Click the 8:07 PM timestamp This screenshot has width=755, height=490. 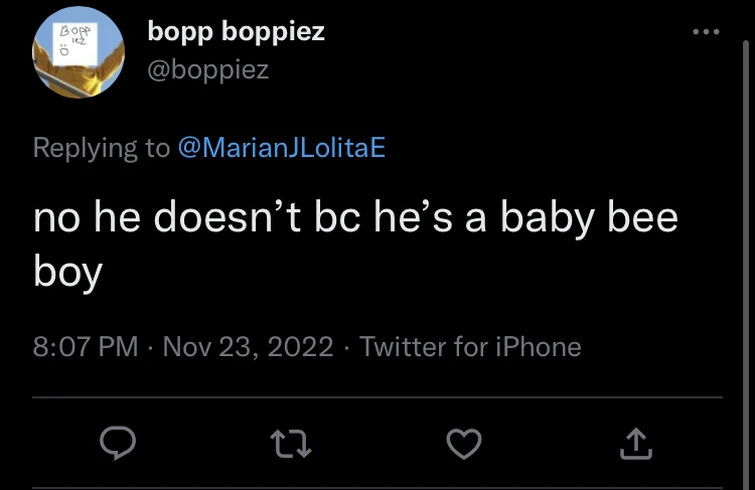(x=86, y=347)
